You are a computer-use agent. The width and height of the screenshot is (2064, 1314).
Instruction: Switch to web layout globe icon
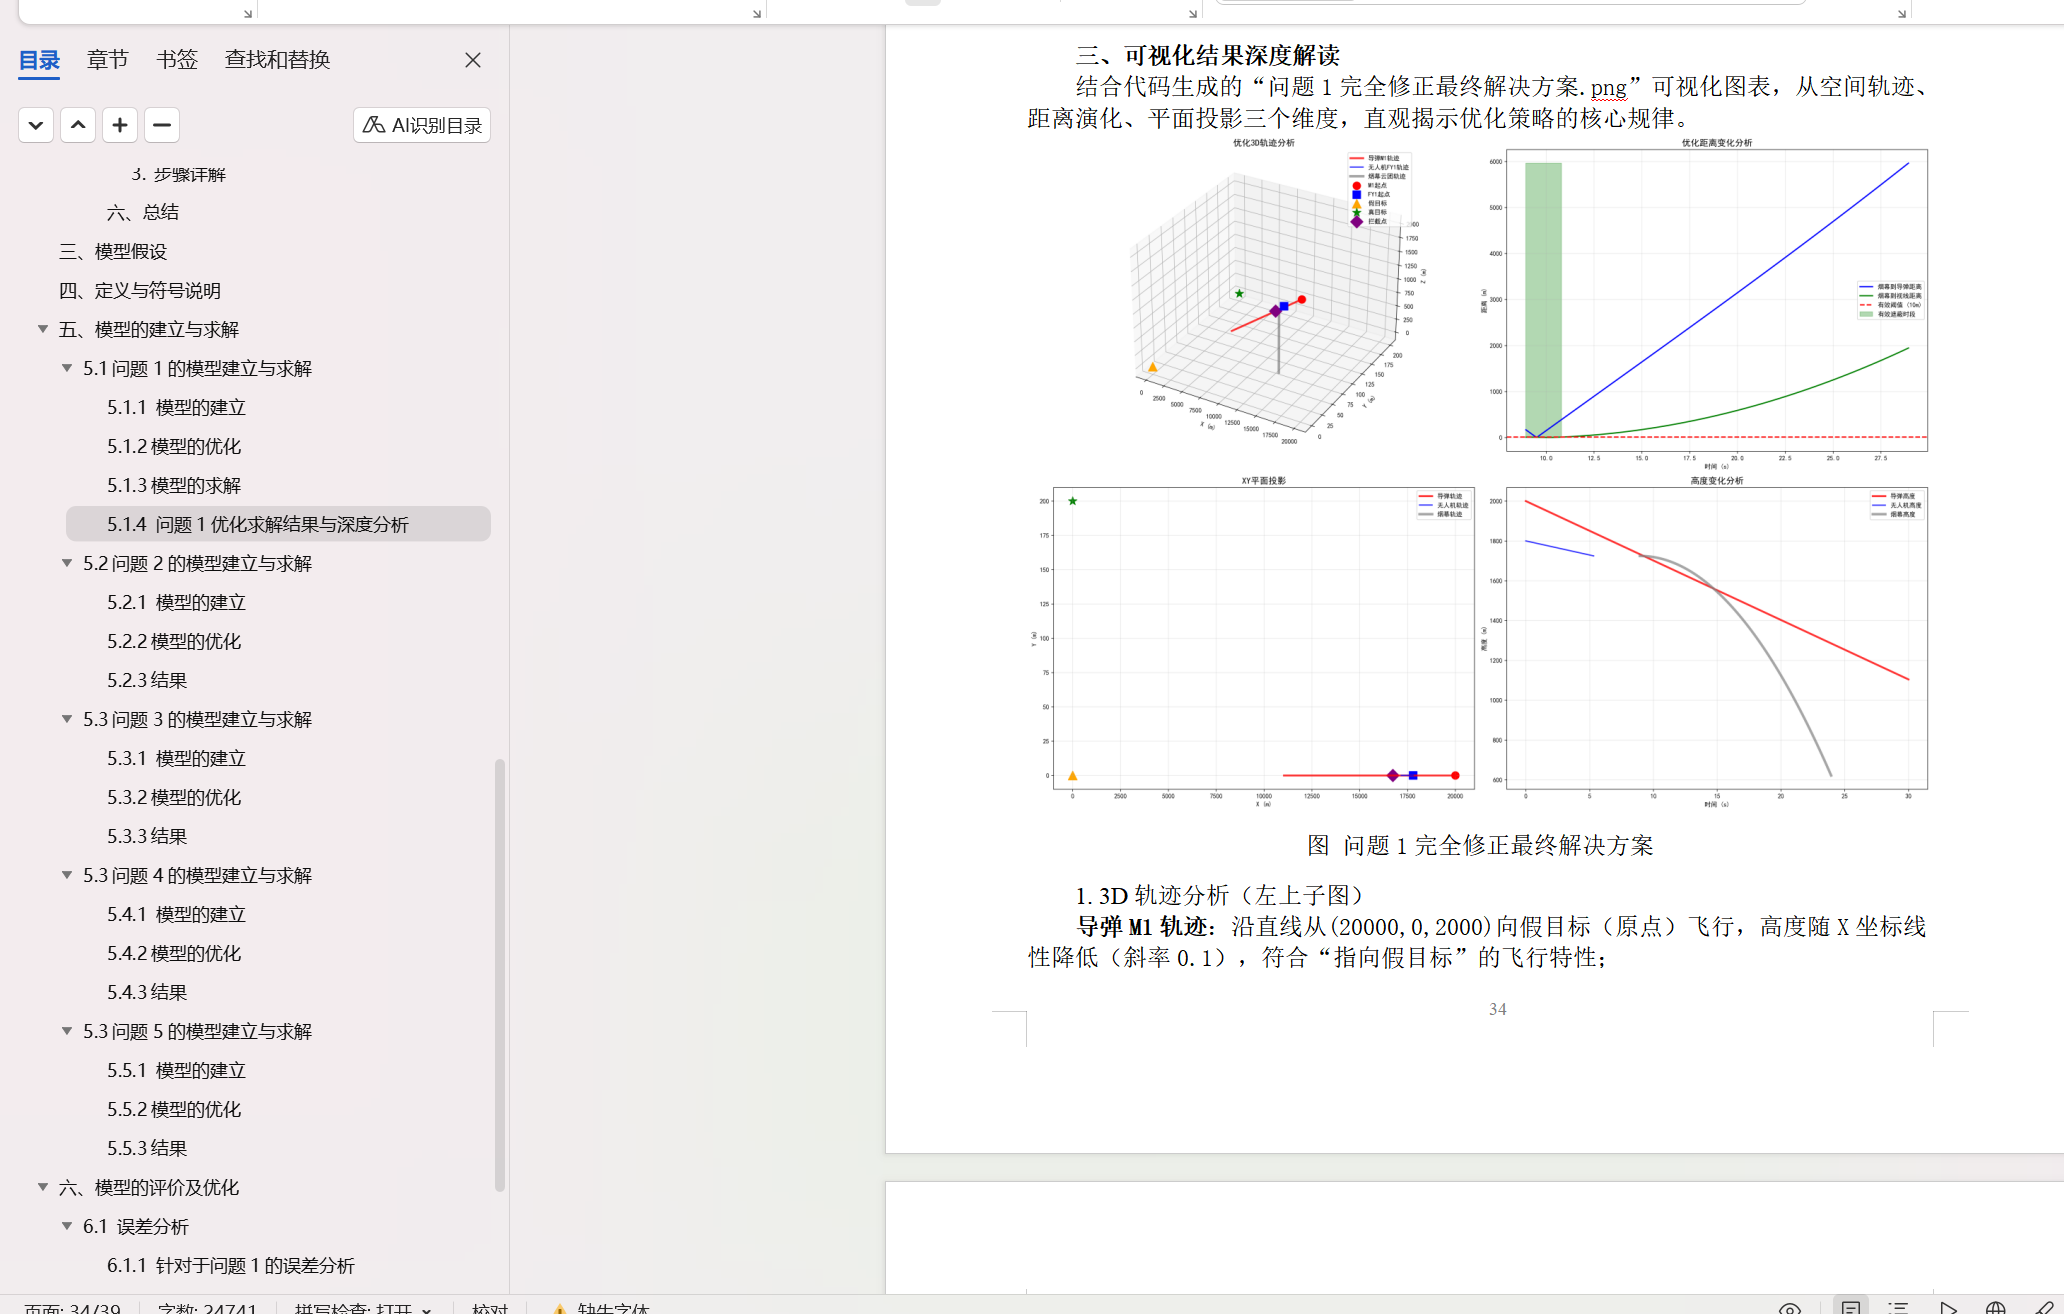click(1995, 1308)
